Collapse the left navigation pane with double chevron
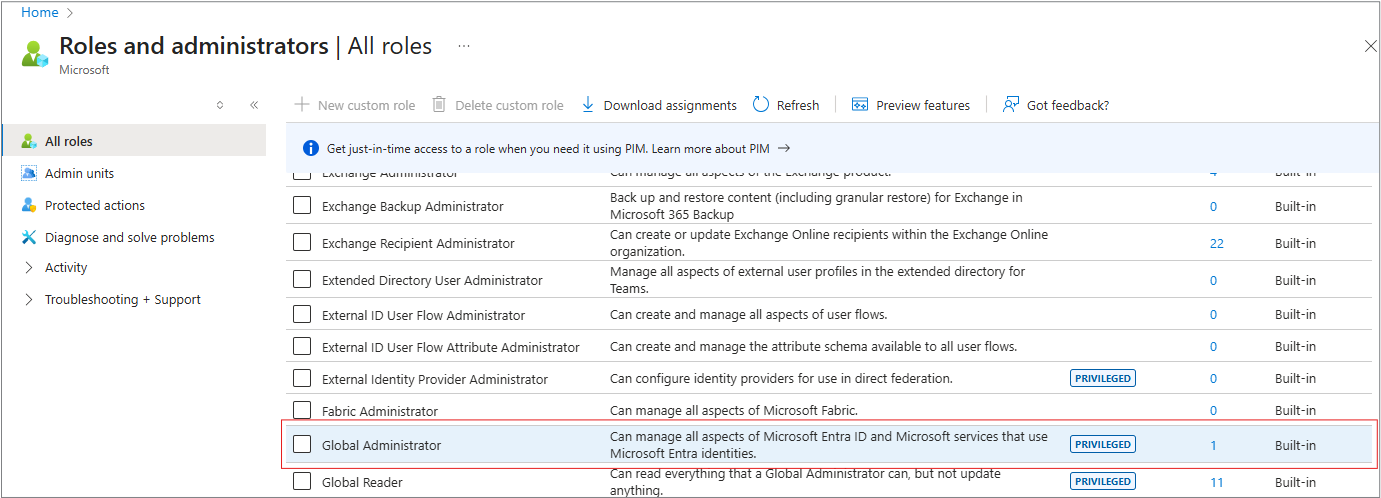The image size is (1381, 498). pos(254,105)
